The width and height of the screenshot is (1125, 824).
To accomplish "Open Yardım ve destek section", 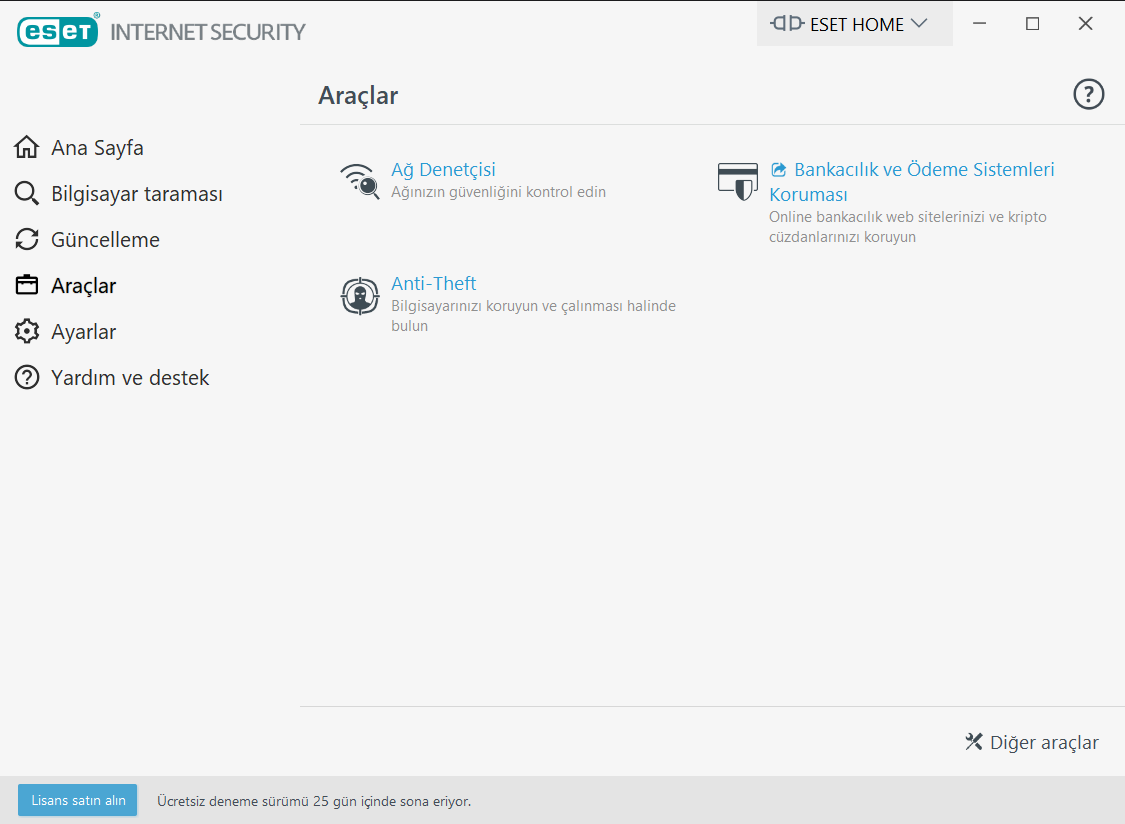I will 130,378.
